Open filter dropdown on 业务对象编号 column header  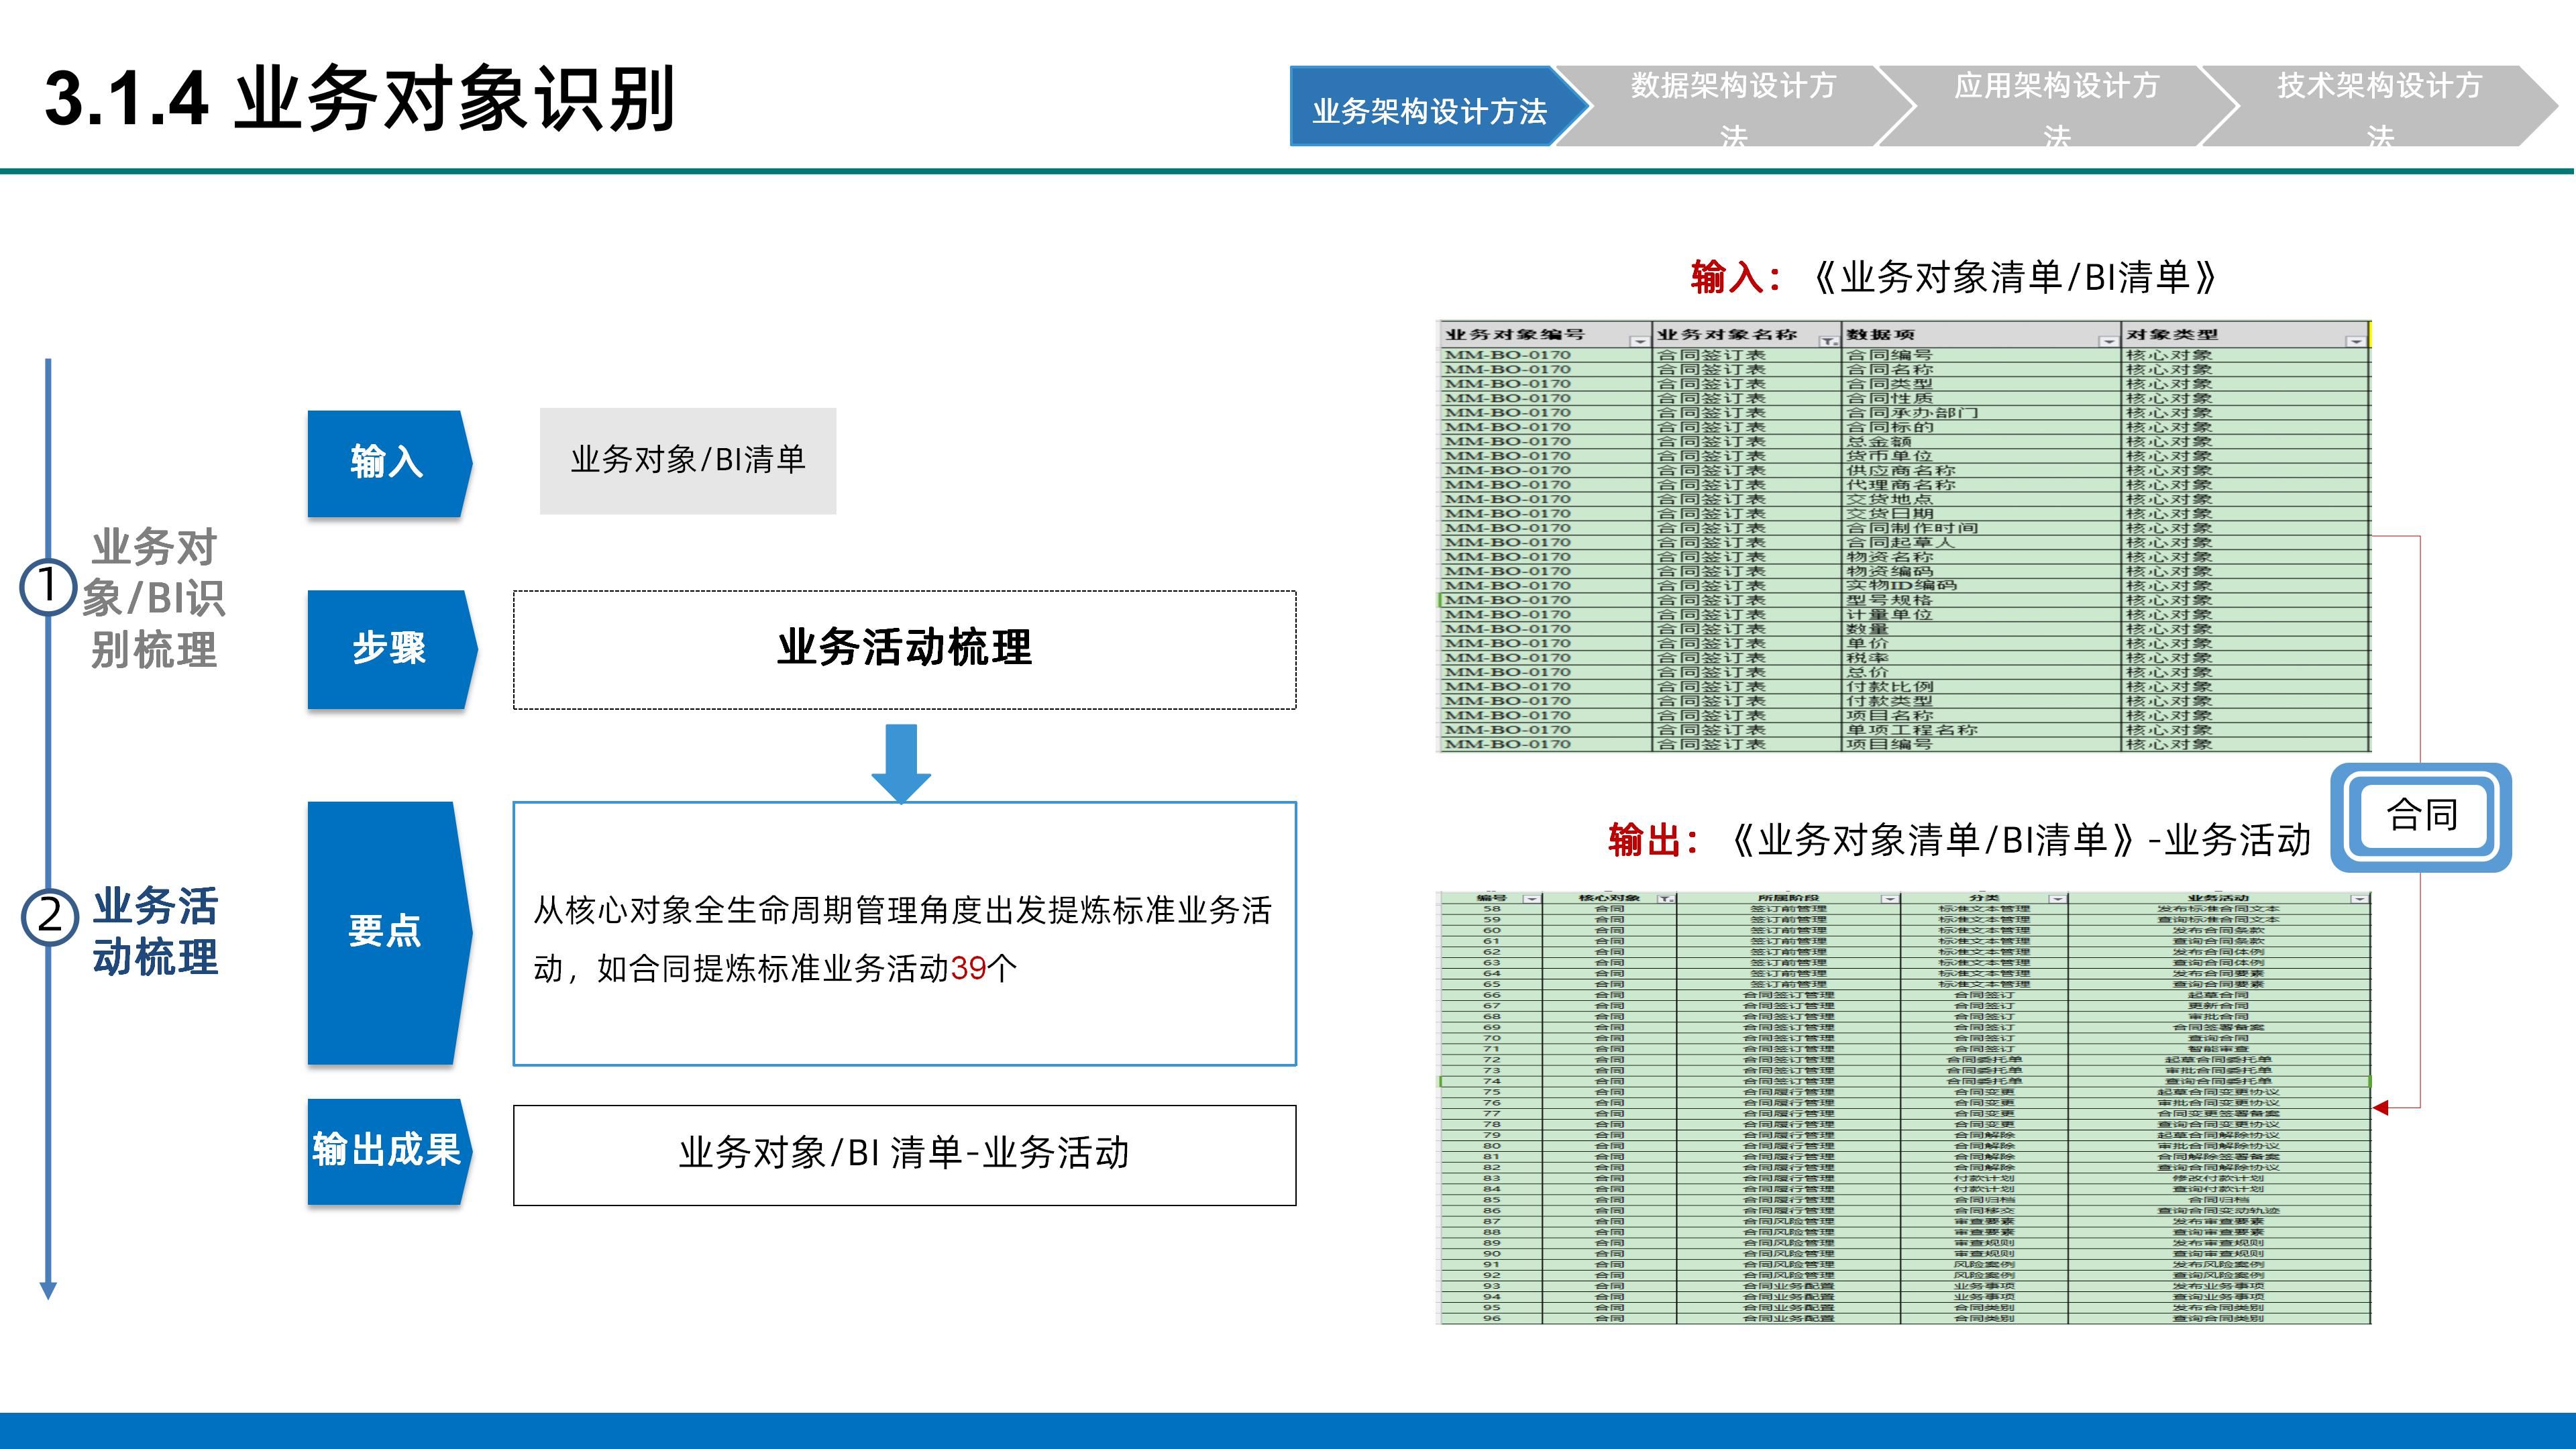click(x=1639, y=342)
